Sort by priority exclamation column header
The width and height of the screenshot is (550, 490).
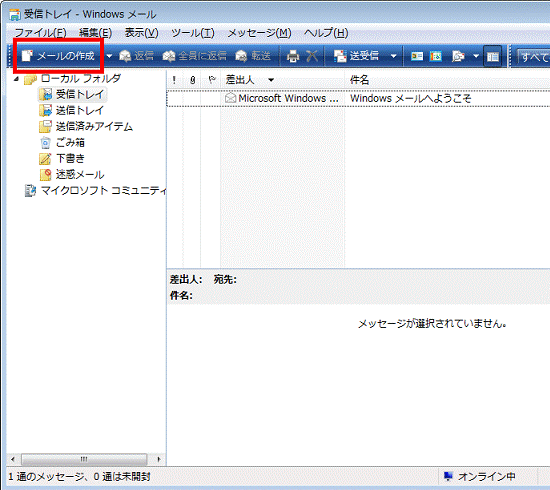(x=174, y=80)
